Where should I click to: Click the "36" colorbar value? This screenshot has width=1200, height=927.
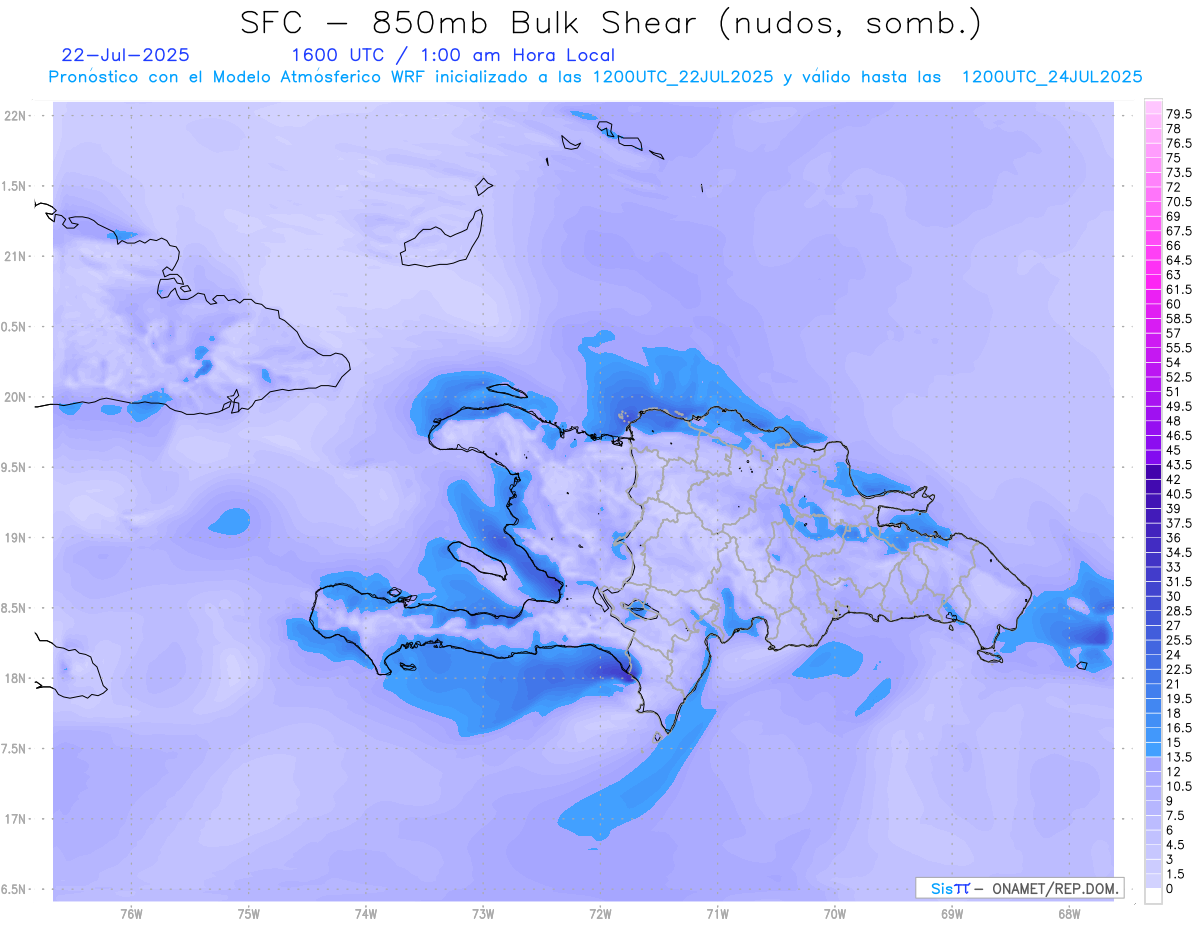[1174, 538]
